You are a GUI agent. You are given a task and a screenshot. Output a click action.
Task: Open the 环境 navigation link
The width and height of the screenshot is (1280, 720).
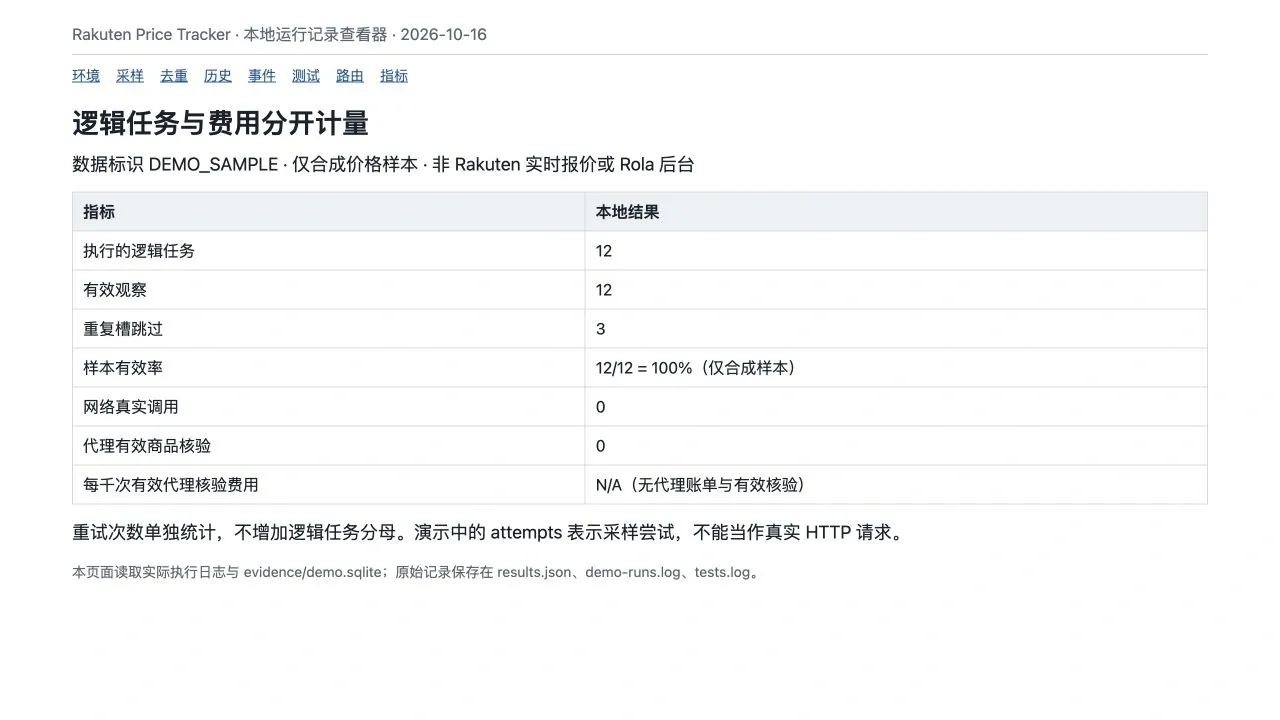point(86,76)
